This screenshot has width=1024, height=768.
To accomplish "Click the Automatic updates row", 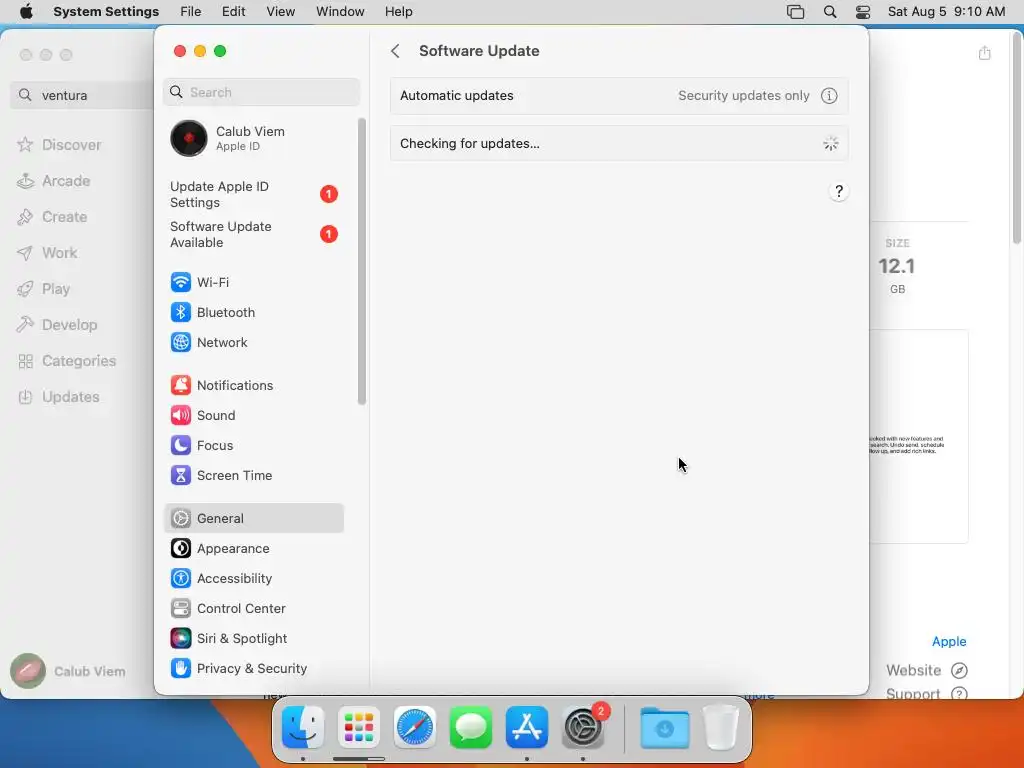I will [619, 95].
